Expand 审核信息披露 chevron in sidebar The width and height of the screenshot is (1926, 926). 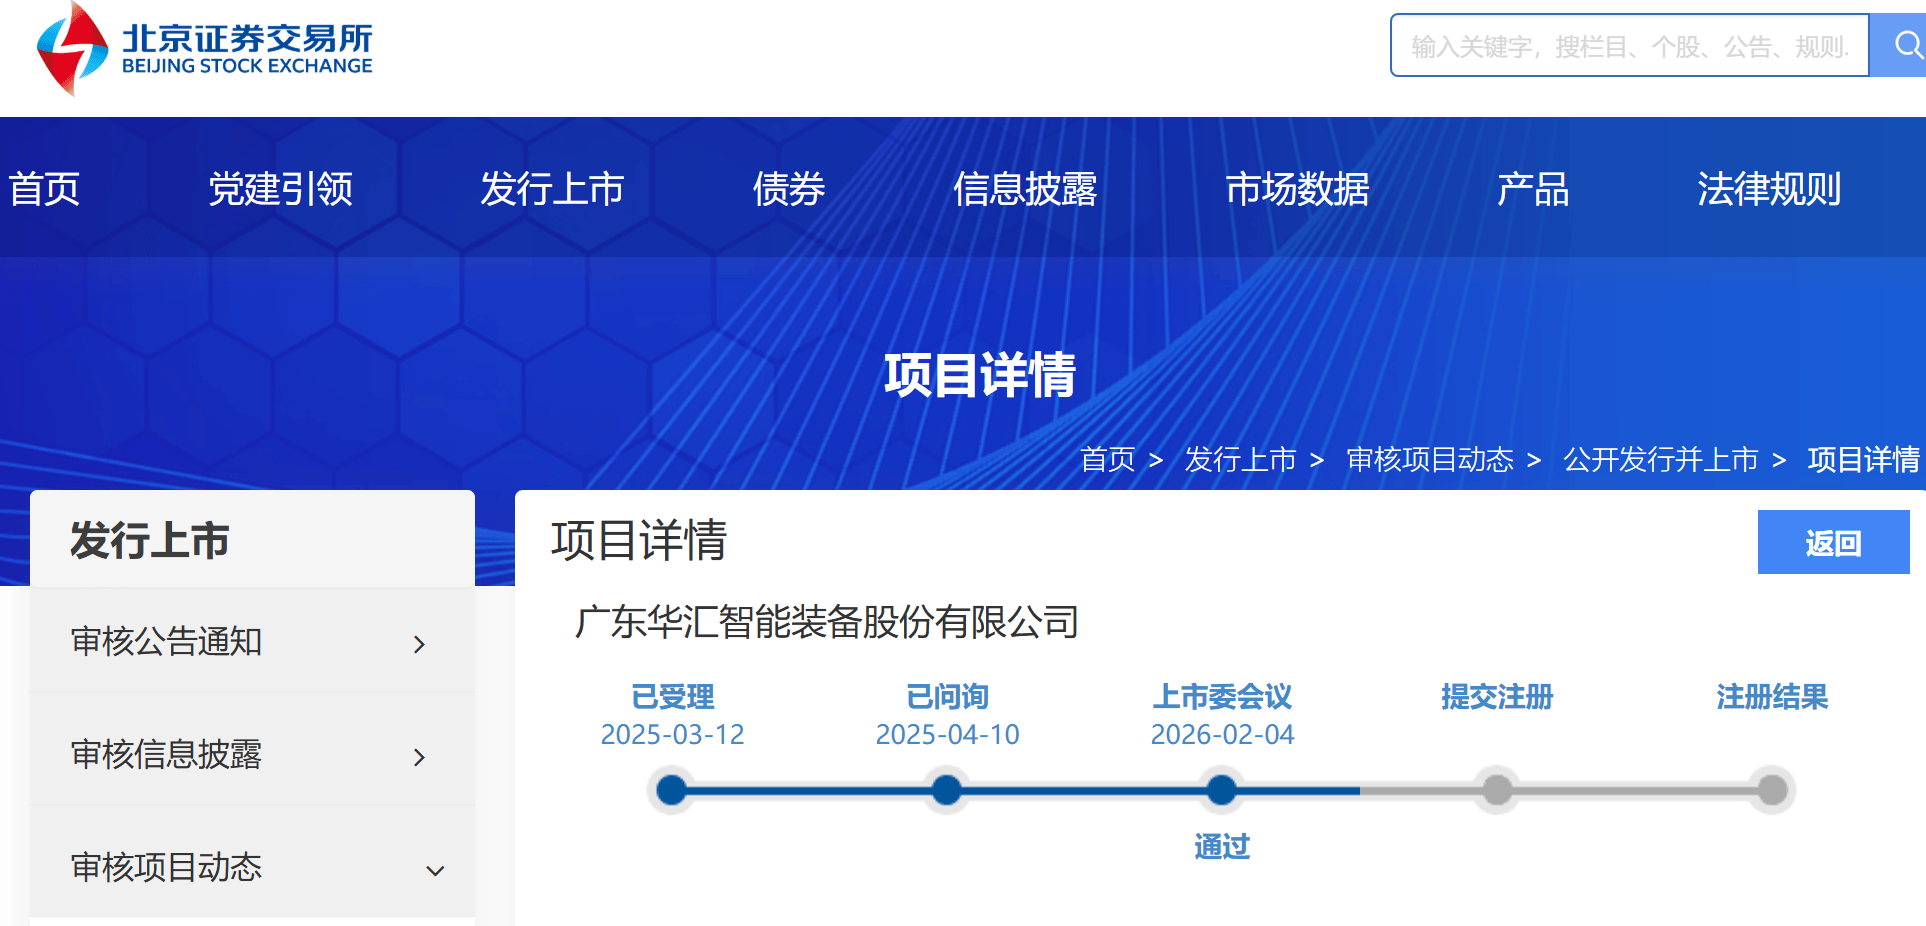pos(420,757)
